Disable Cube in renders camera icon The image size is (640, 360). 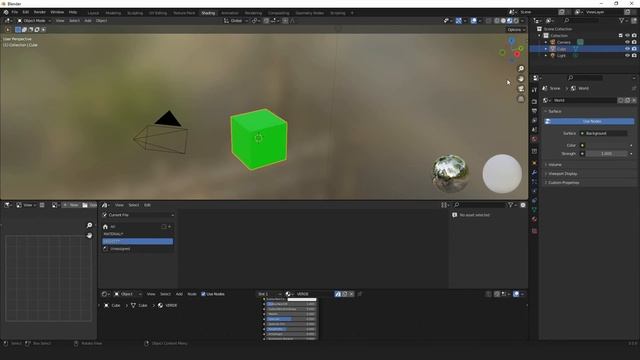[x=634, y=49]
